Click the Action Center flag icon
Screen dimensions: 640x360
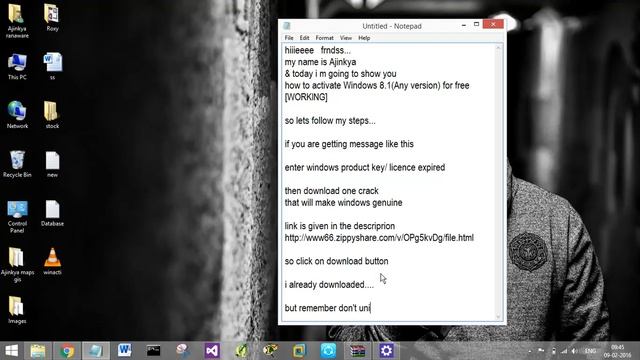pos(542,351)
